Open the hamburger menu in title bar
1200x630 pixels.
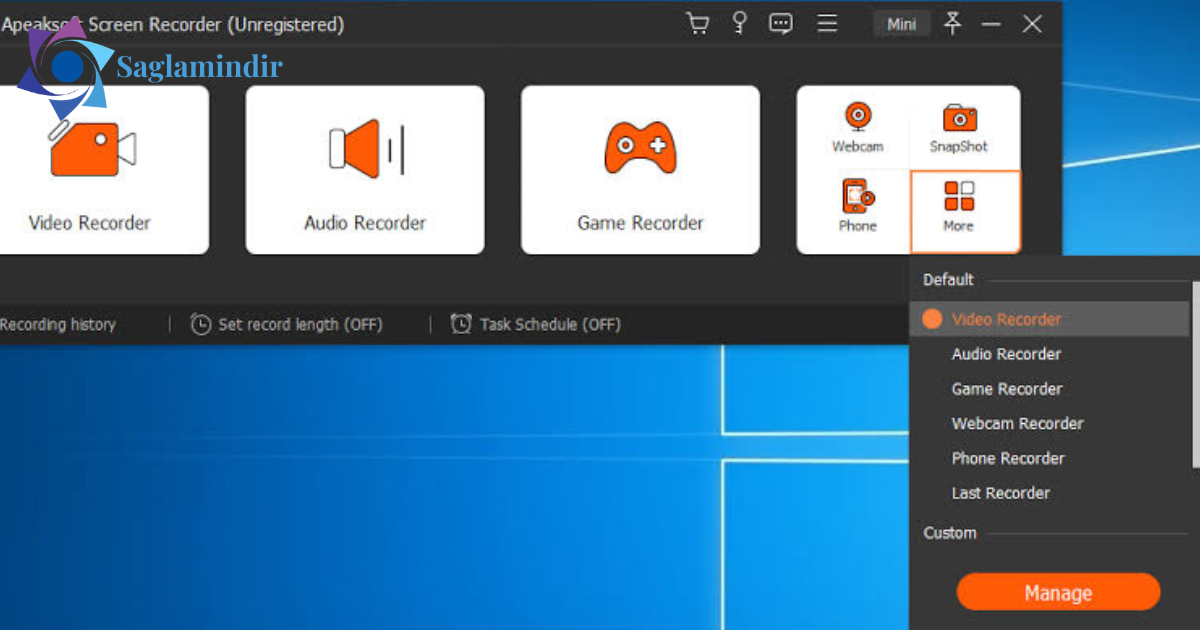pyautogui.click(x=827, y=23)
